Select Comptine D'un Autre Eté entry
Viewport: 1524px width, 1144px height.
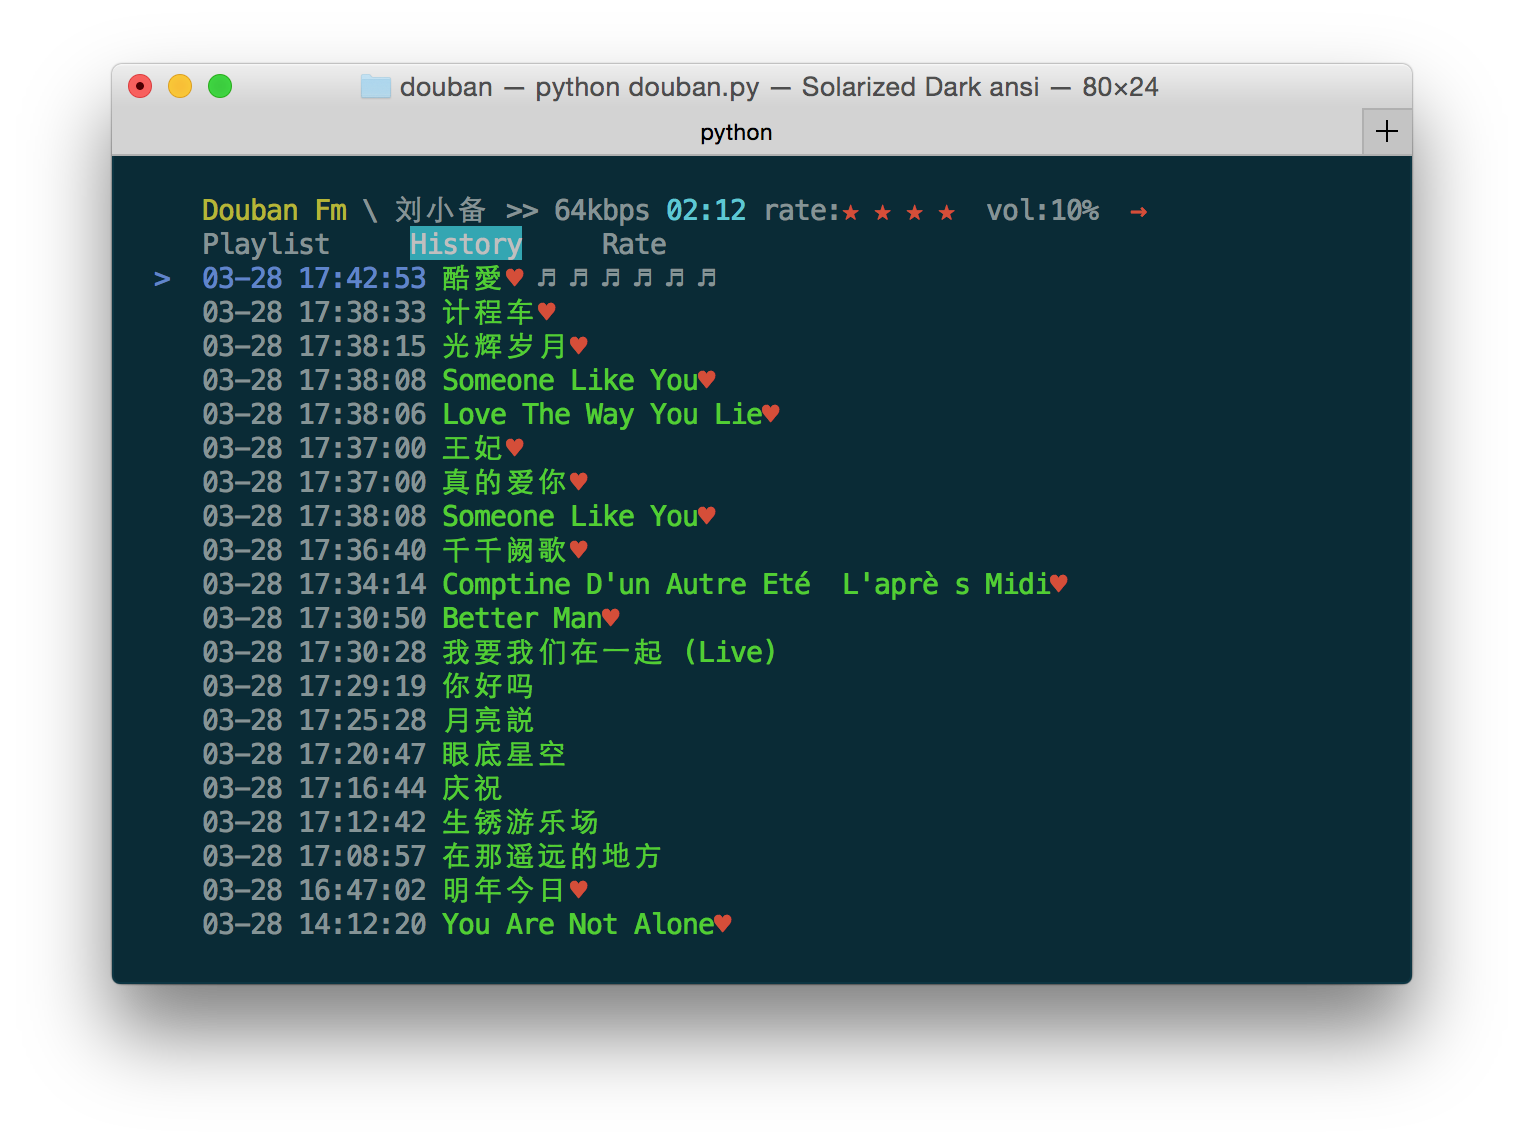(635, 584)
